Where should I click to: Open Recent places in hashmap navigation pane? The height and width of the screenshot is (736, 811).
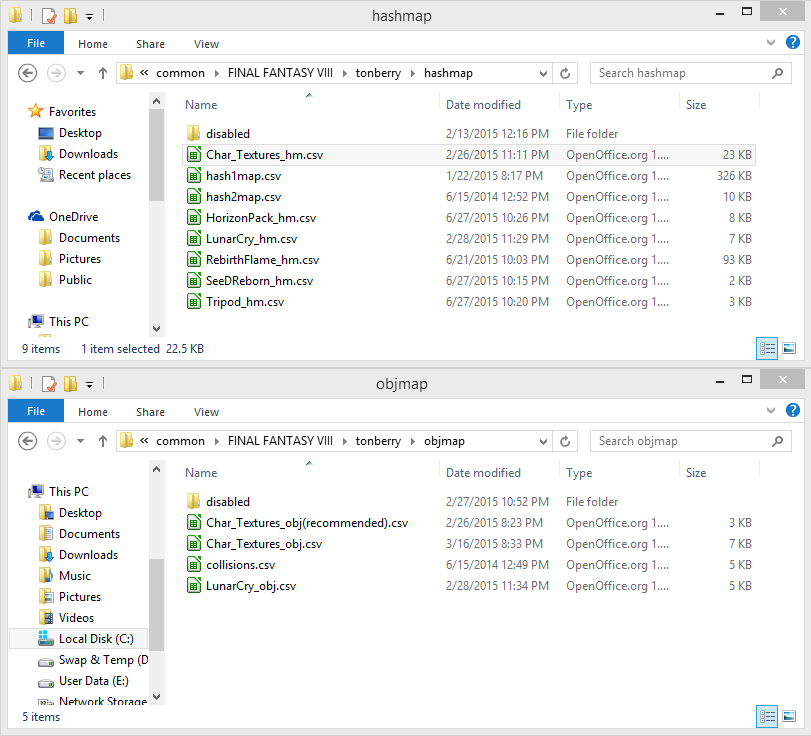click(85, 175)
